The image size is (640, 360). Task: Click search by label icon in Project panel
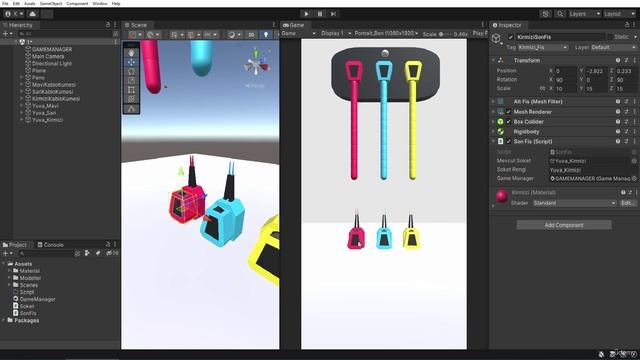click(98, 253)
